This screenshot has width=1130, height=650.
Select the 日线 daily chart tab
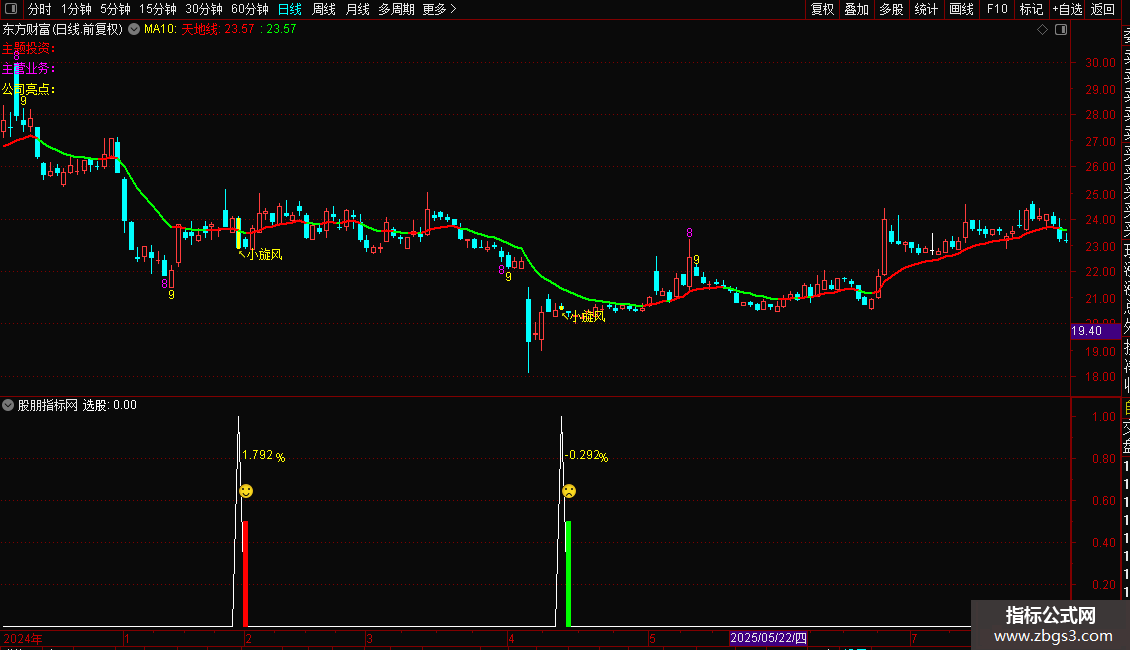pos(290,9)
